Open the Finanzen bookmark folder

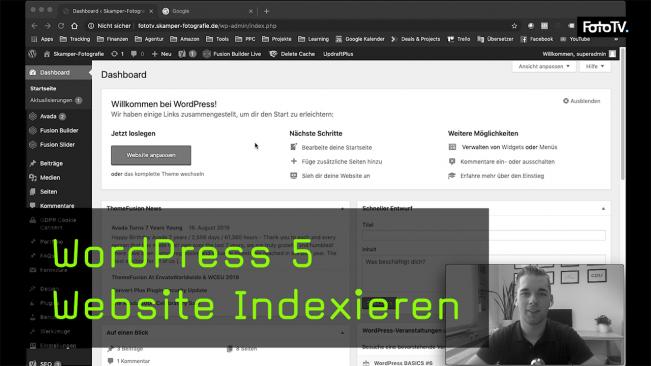coord(113,39)
